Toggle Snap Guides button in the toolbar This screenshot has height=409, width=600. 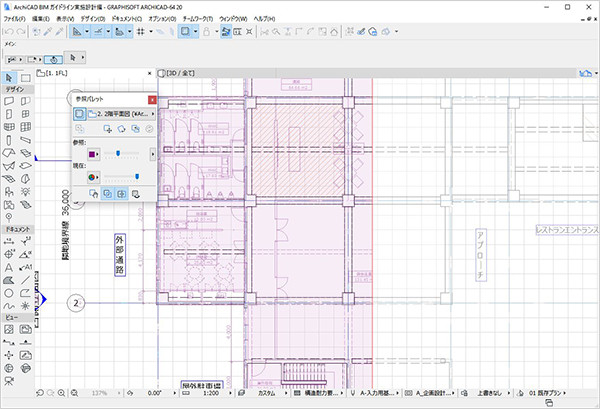(98, 32)
